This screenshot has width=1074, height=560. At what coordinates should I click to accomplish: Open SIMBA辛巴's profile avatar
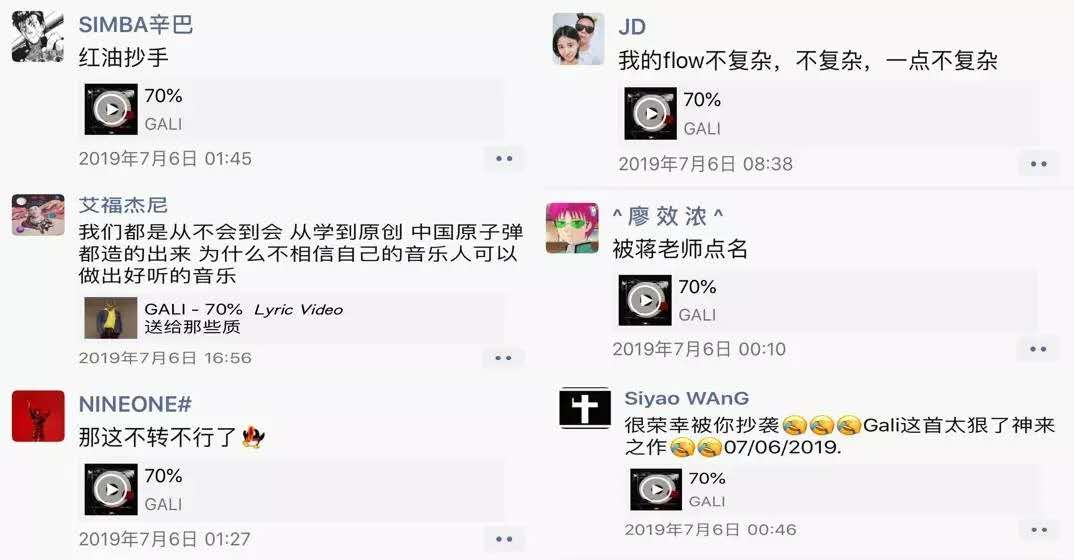click(38, 36)
